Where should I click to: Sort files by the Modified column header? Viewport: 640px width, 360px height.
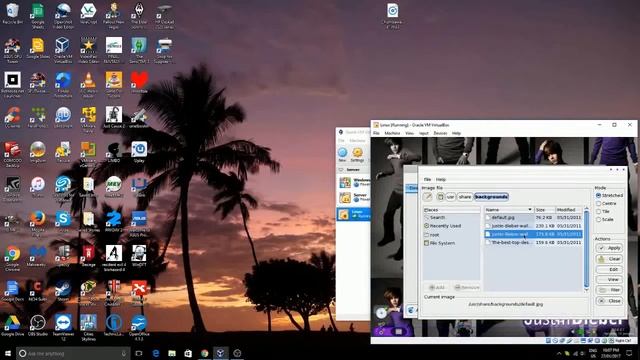[569, 209]
